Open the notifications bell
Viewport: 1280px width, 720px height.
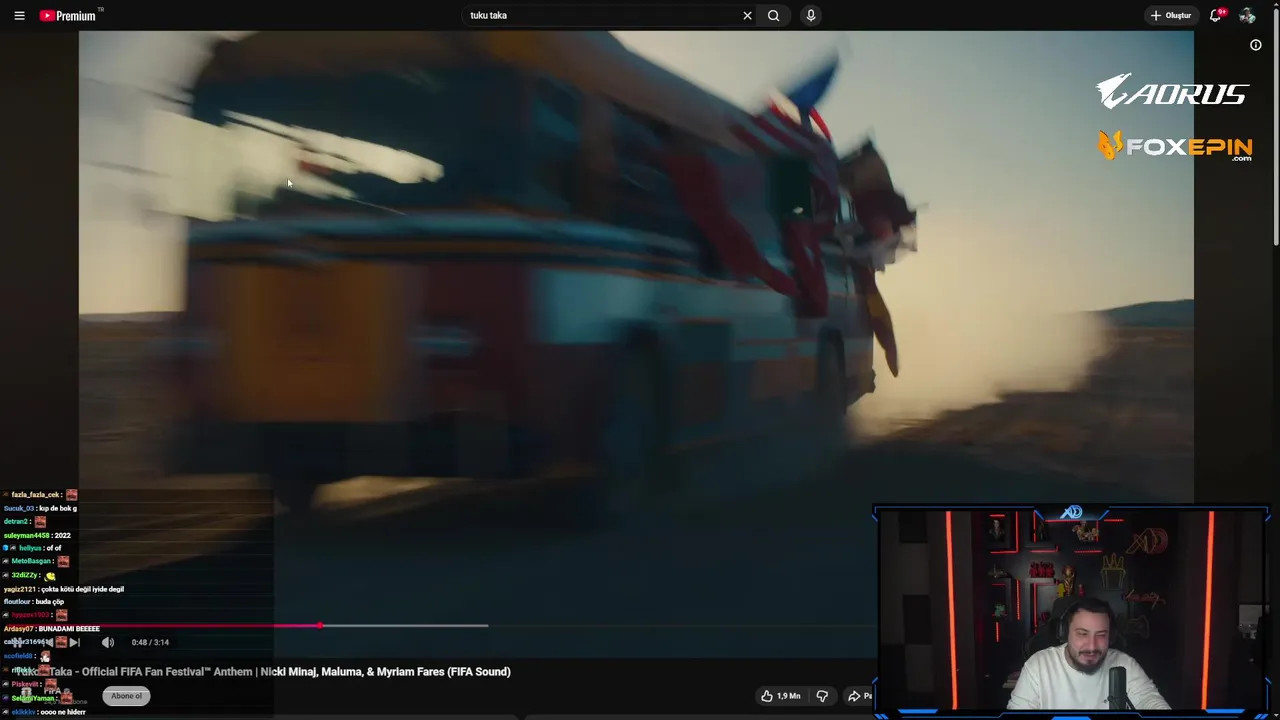click(x=1216, y=15)
